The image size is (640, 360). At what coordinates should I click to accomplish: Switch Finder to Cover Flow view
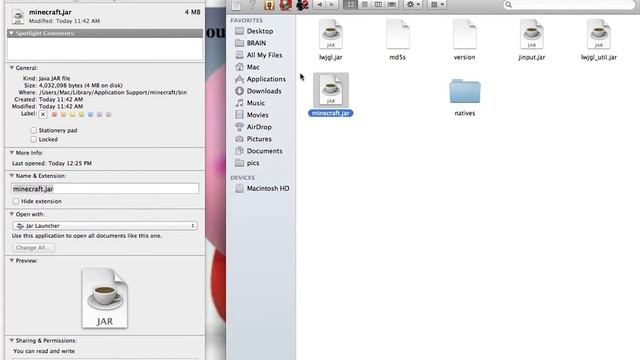[392, 4]
